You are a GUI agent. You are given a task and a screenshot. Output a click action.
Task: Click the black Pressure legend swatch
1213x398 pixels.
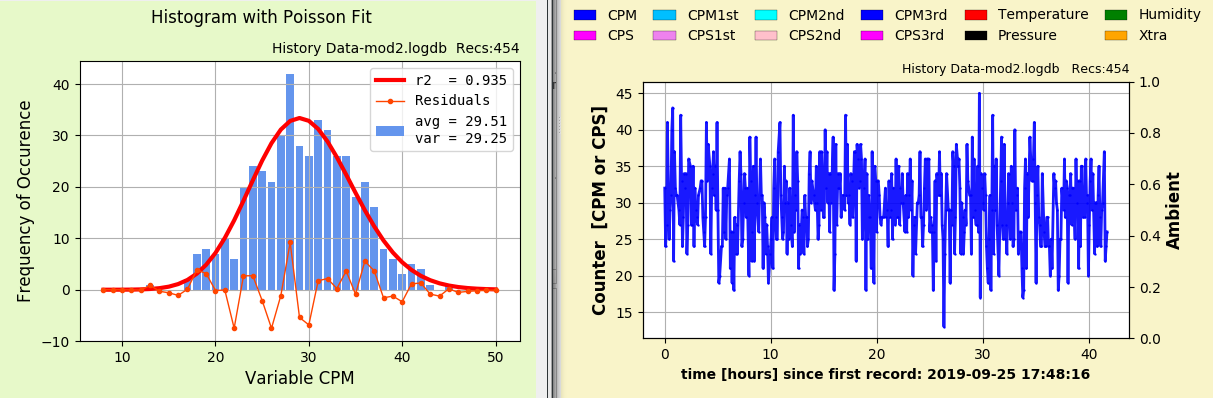tap(975, 35)
